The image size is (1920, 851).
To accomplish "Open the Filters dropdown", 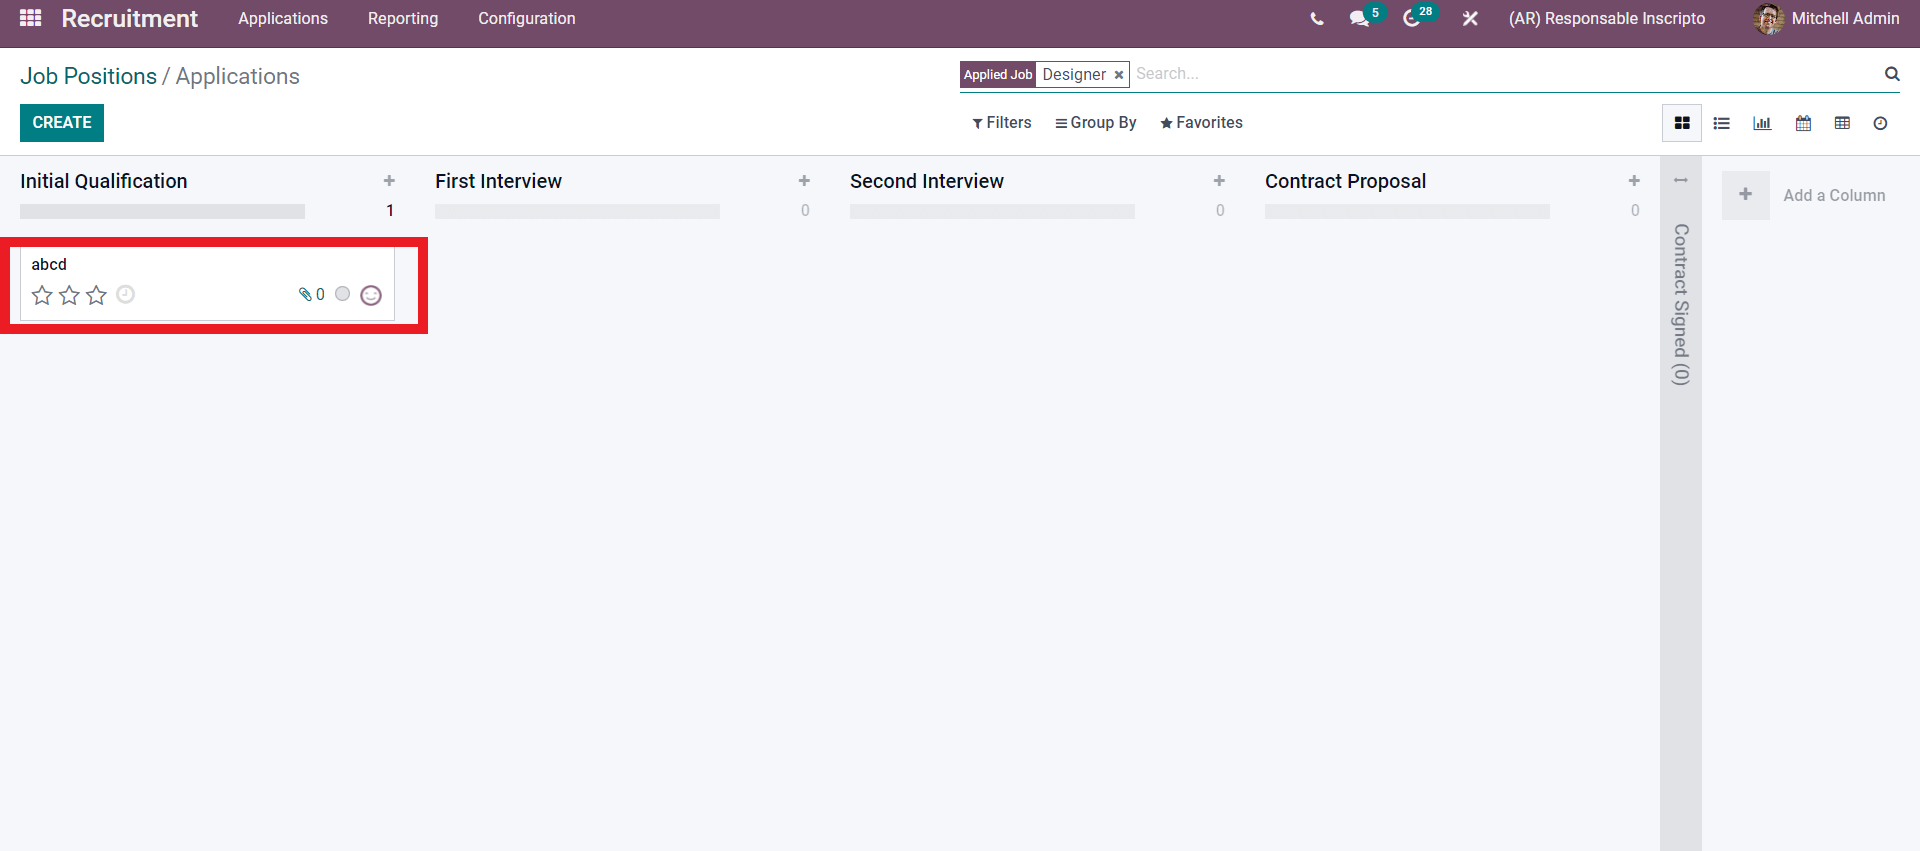I will point(1001,123).
